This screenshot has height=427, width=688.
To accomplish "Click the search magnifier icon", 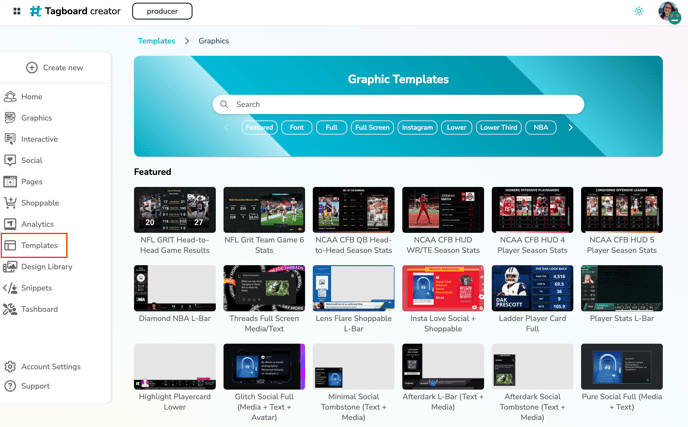I will click(x=224, y=104).
